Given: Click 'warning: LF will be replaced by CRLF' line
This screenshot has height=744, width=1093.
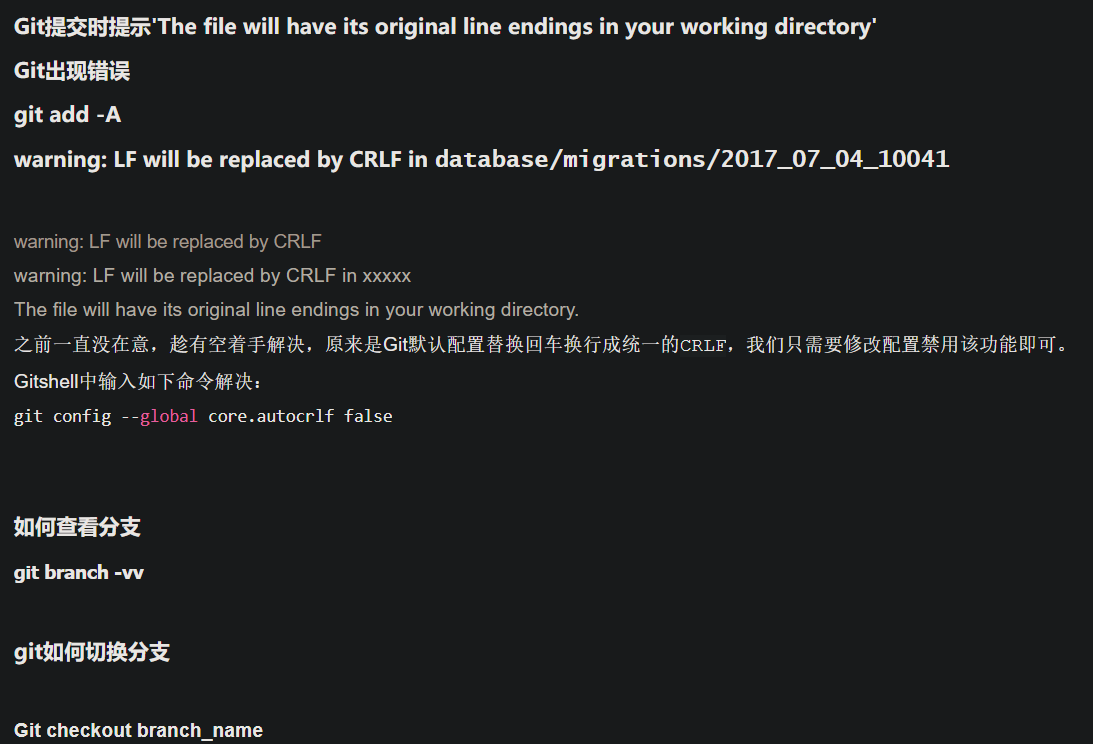Looking at the screenshot, I should [167, 242].
